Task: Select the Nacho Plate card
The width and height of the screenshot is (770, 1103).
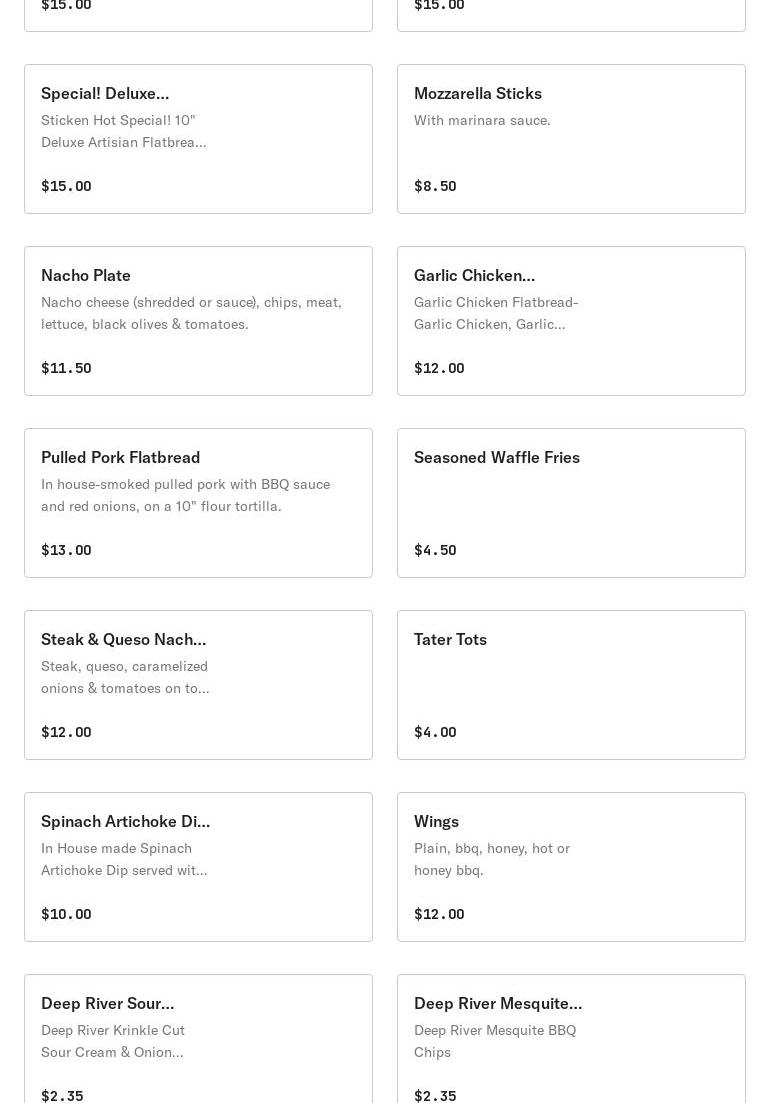Action: pyautogui.click(x=198, y=321)
